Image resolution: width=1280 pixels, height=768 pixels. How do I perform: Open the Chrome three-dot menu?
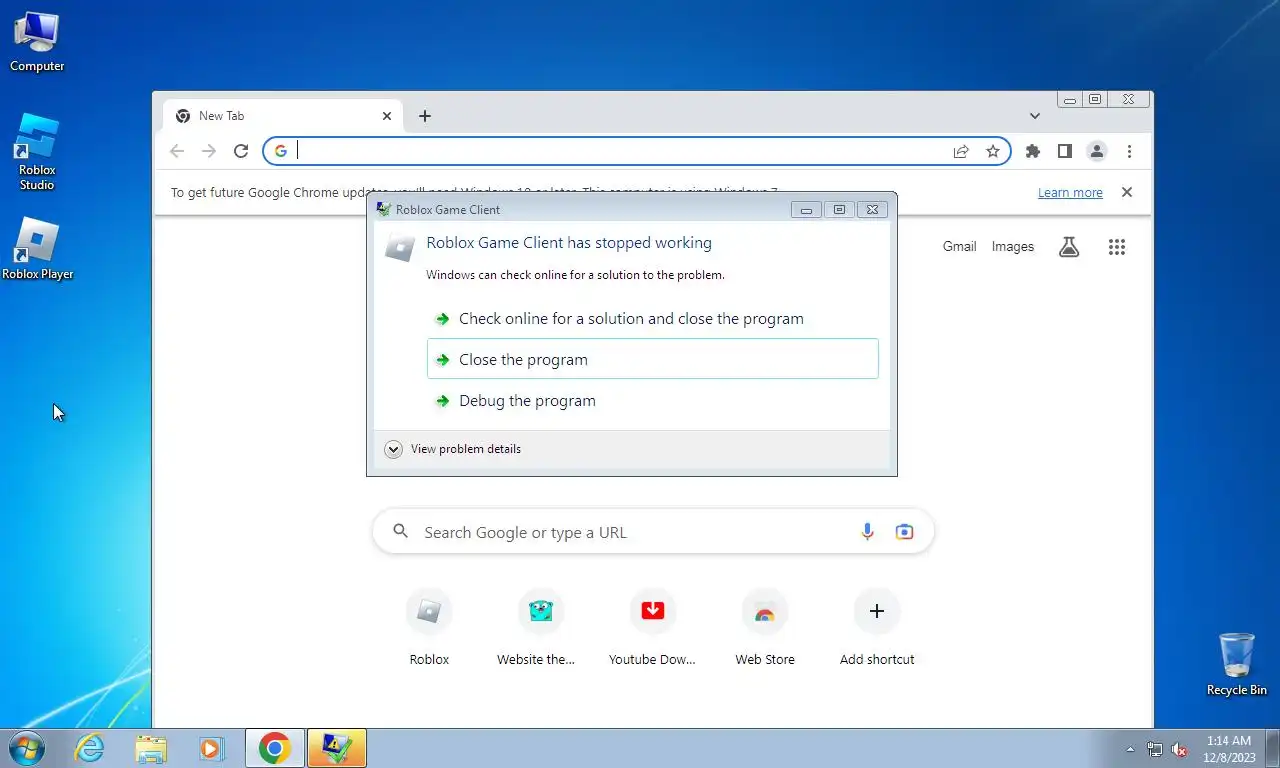pyautogui.click(x=1129, y=151)
